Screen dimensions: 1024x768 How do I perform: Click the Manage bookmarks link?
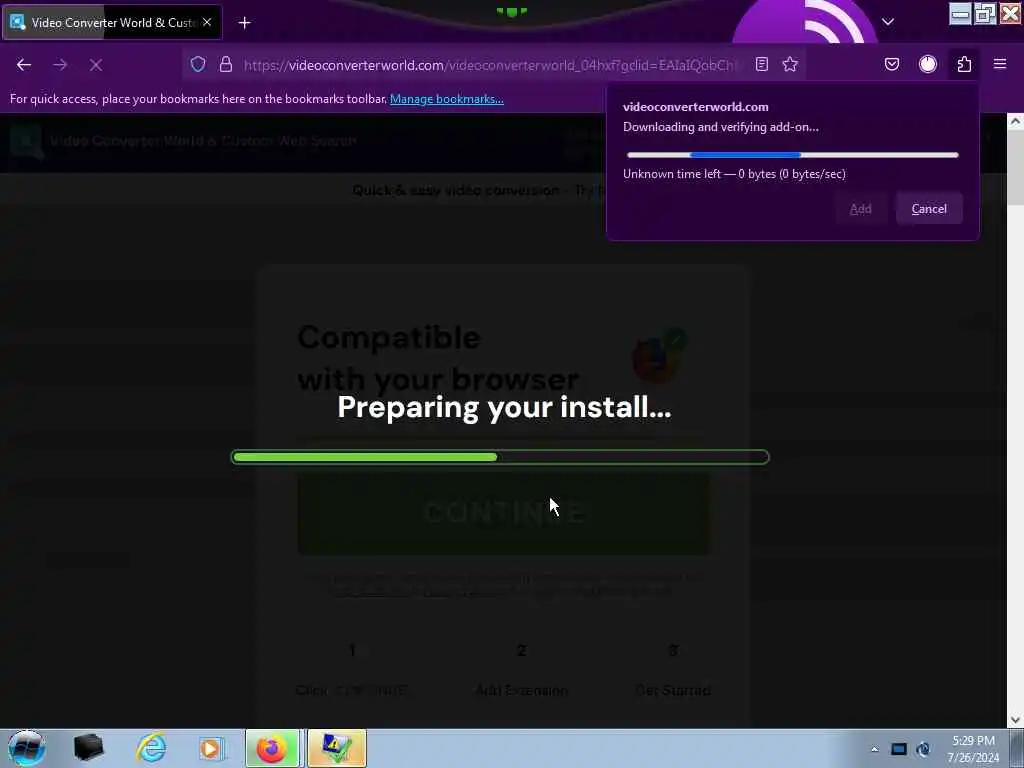coord(447,99)
